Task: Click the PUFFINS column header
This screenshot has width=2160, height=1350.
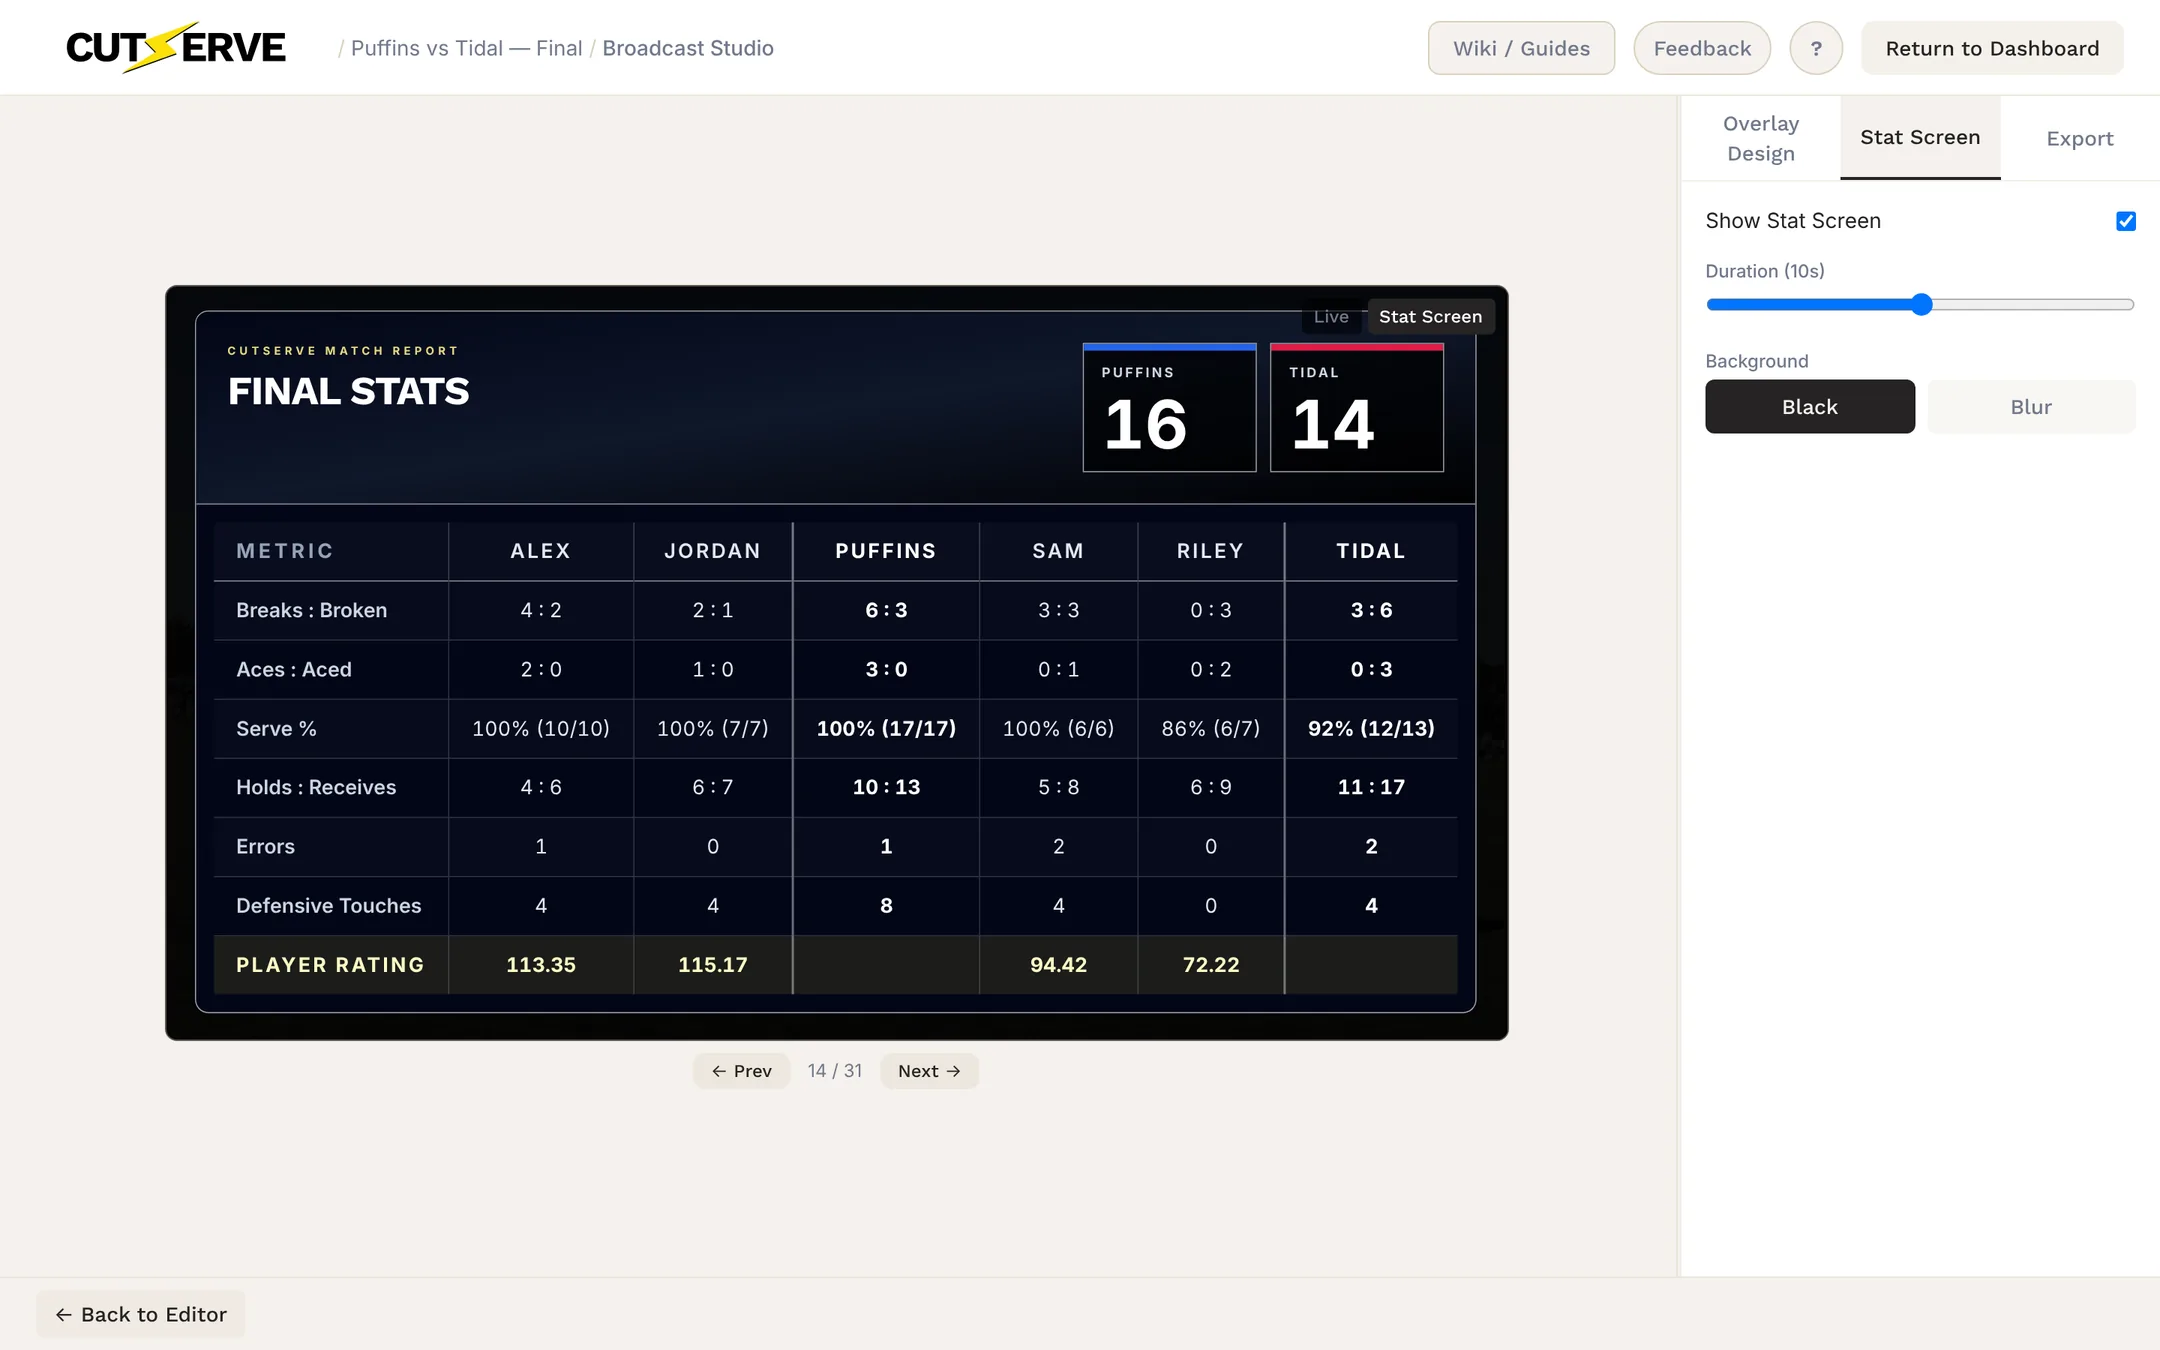Action: (x=886, y=551)
